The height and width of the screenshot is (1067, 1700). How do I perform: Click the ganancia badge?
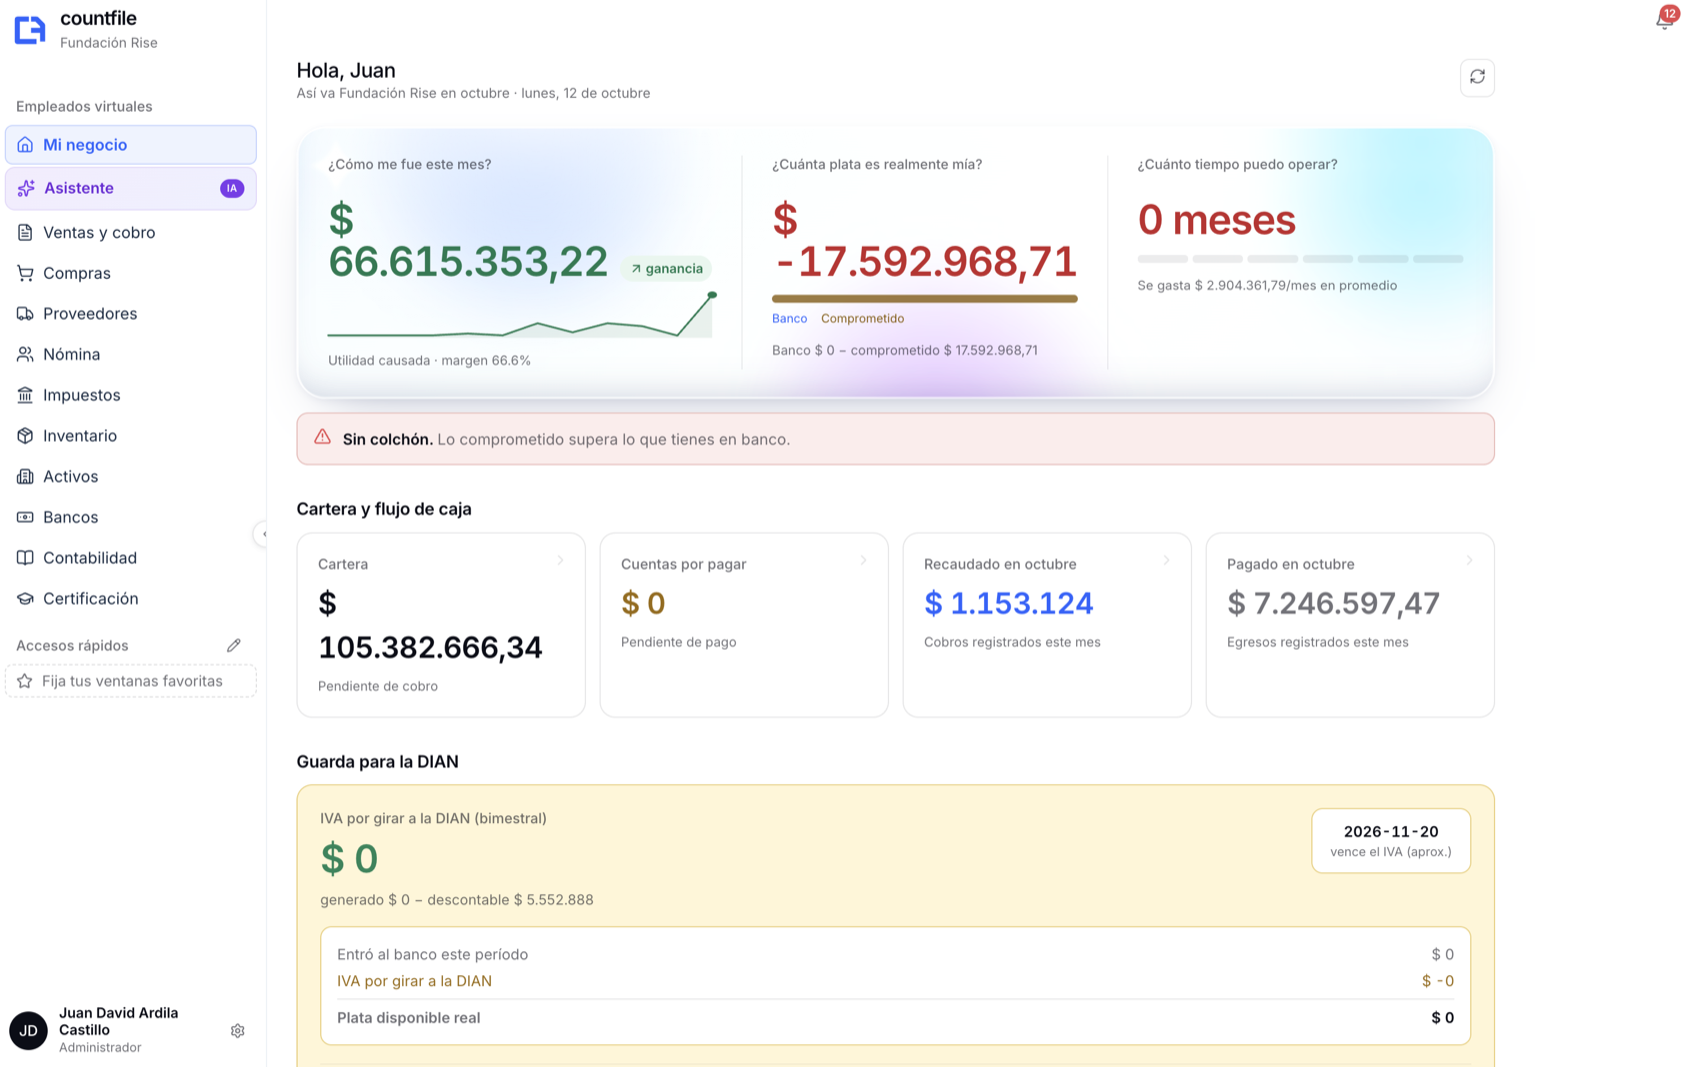coord(666,268)
